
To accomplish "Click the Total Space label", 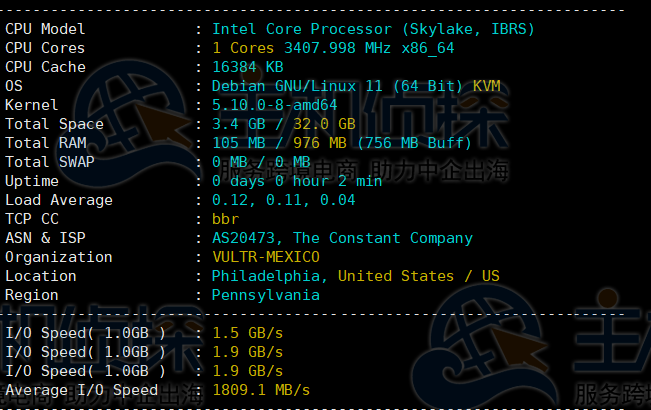I will pos(54,124).
